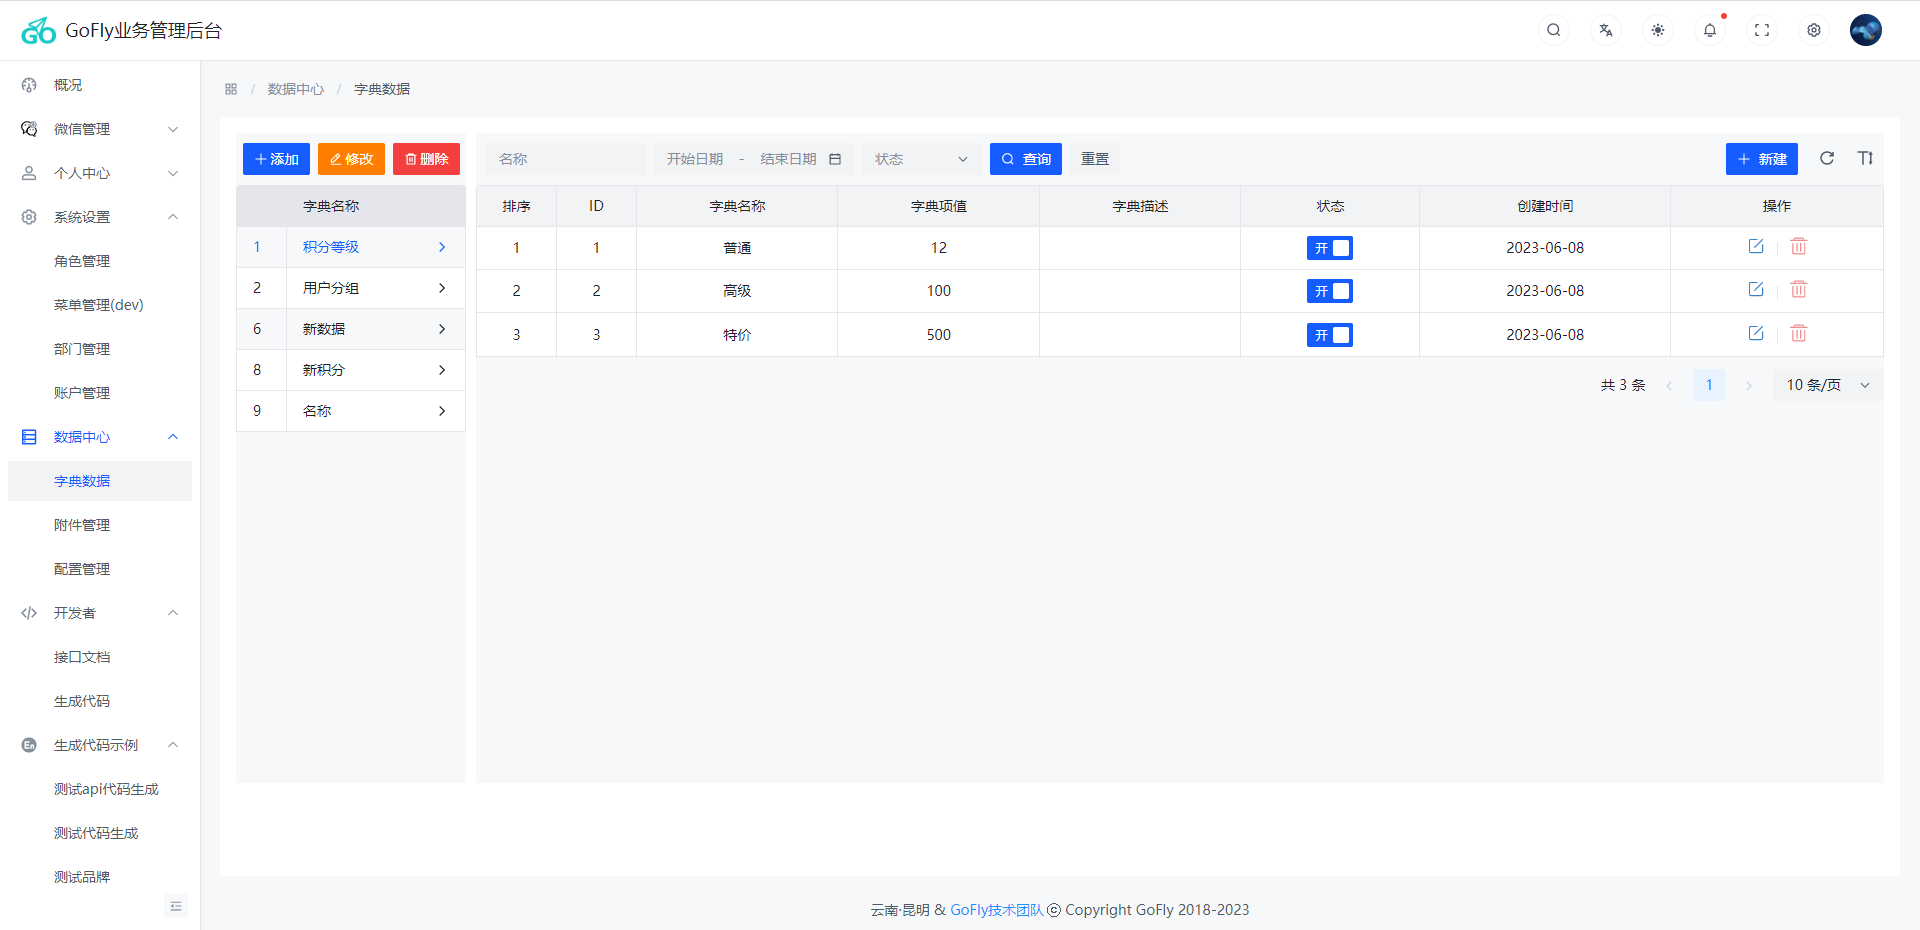Open 附件管理 in the sidebar

(x=82, y=525)
